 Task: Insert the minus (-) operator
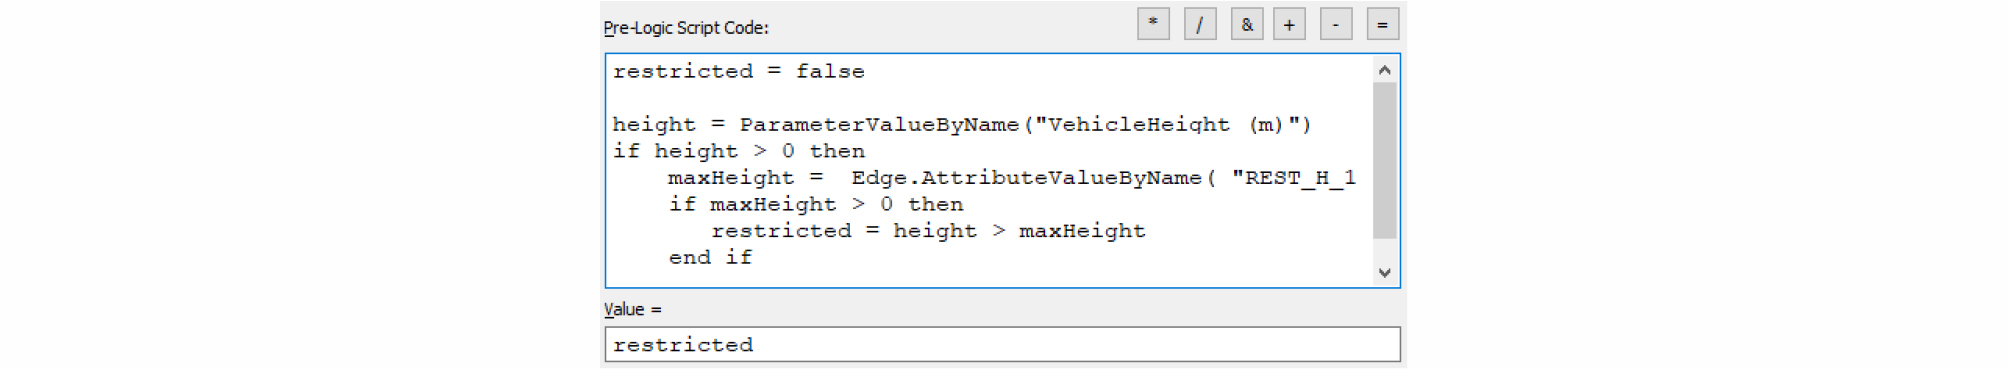point(1336,24)
